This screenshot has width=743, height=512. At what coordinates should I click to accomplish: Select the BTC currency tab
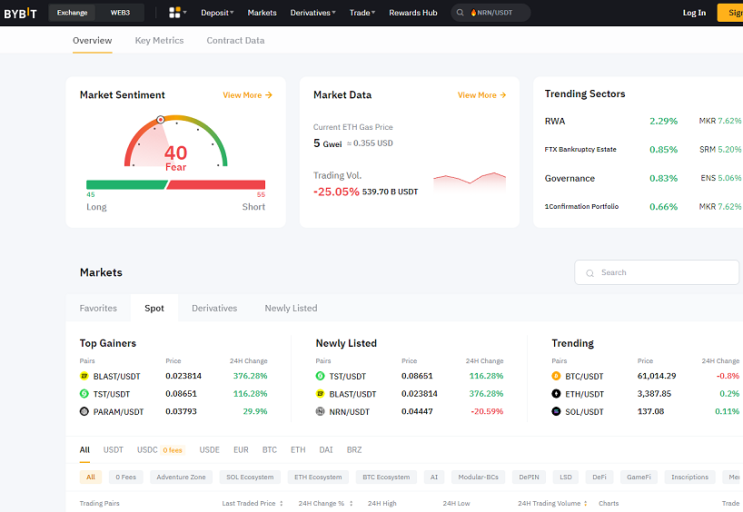pos(270,450)
